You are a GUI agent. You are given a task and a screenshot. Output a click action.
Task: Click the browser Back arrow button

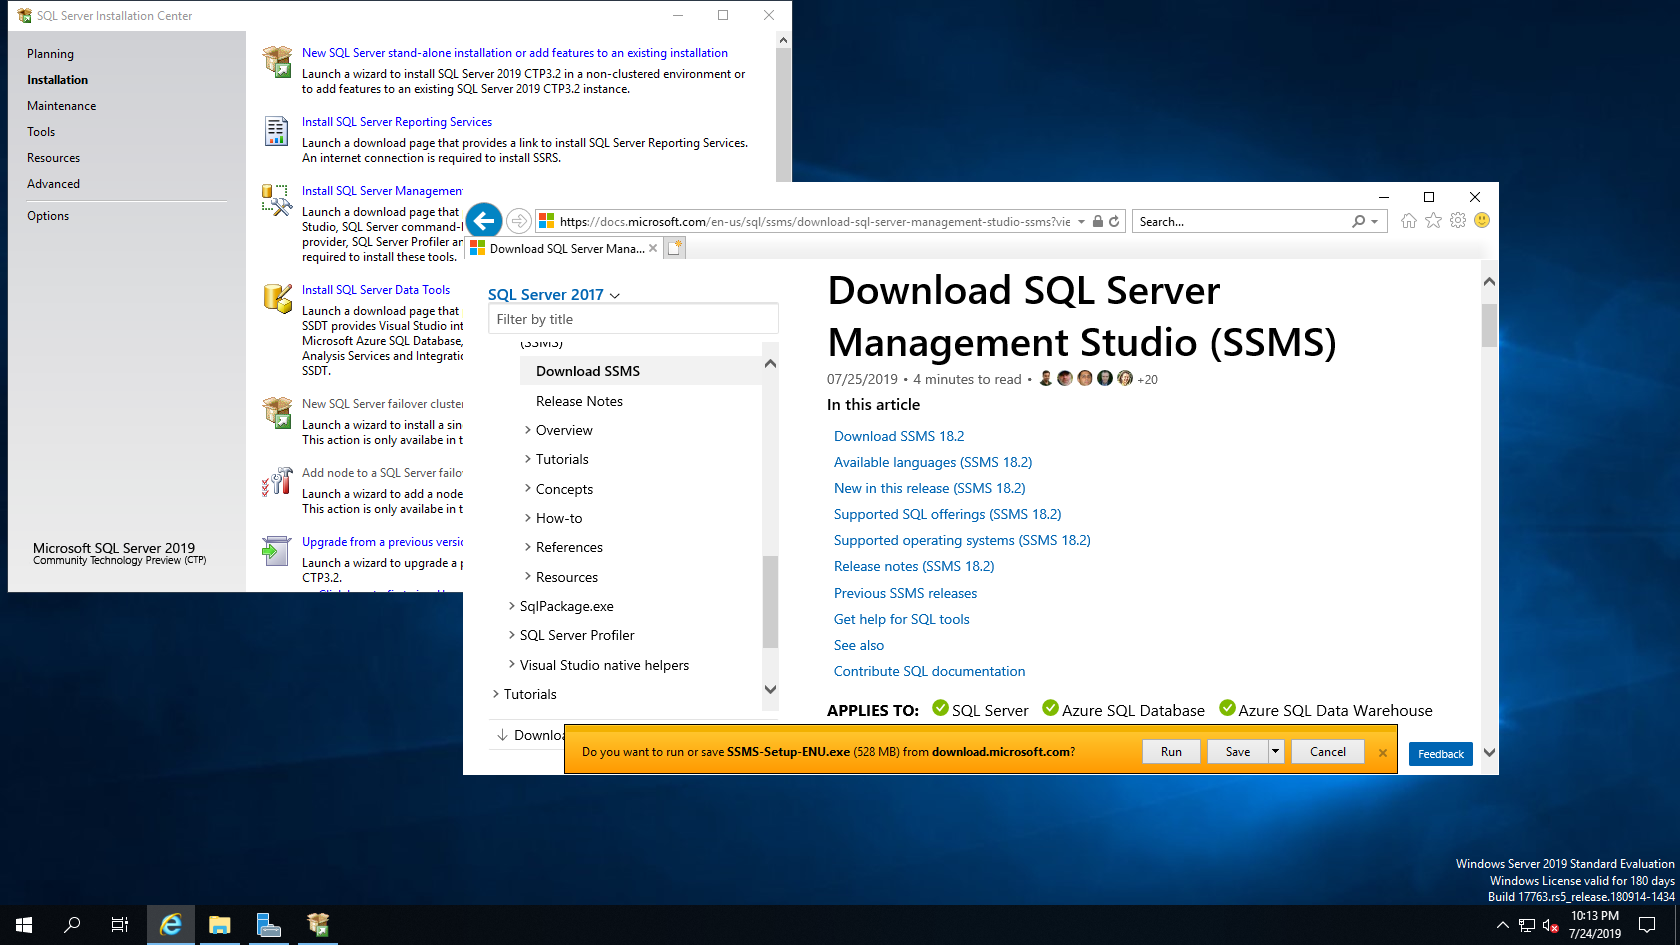(x=484, y=221)
